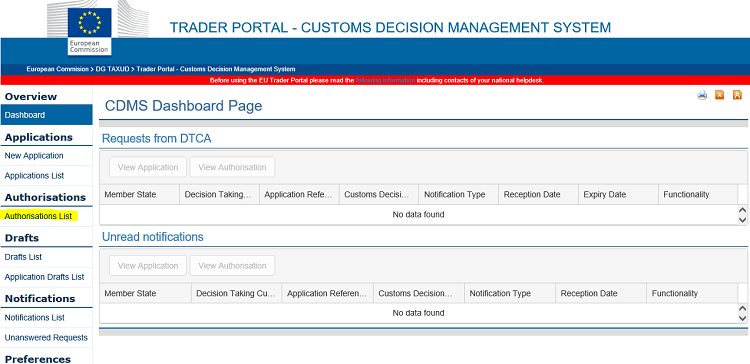The width and height of the screenshot is (750, 364).
Task: Click the Drafts sidebar heading
Action: [22, 238]
